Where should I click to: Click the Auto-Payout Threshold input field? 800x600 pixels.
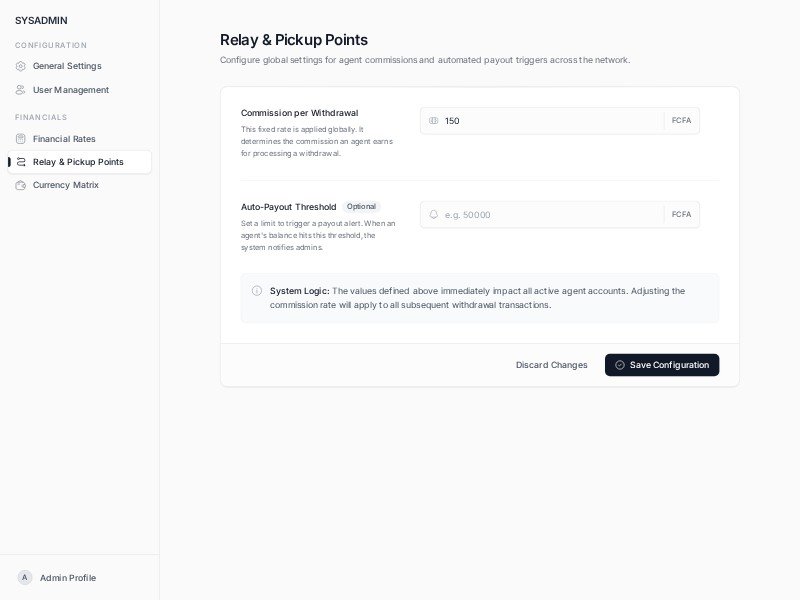(x=550, y=215)
